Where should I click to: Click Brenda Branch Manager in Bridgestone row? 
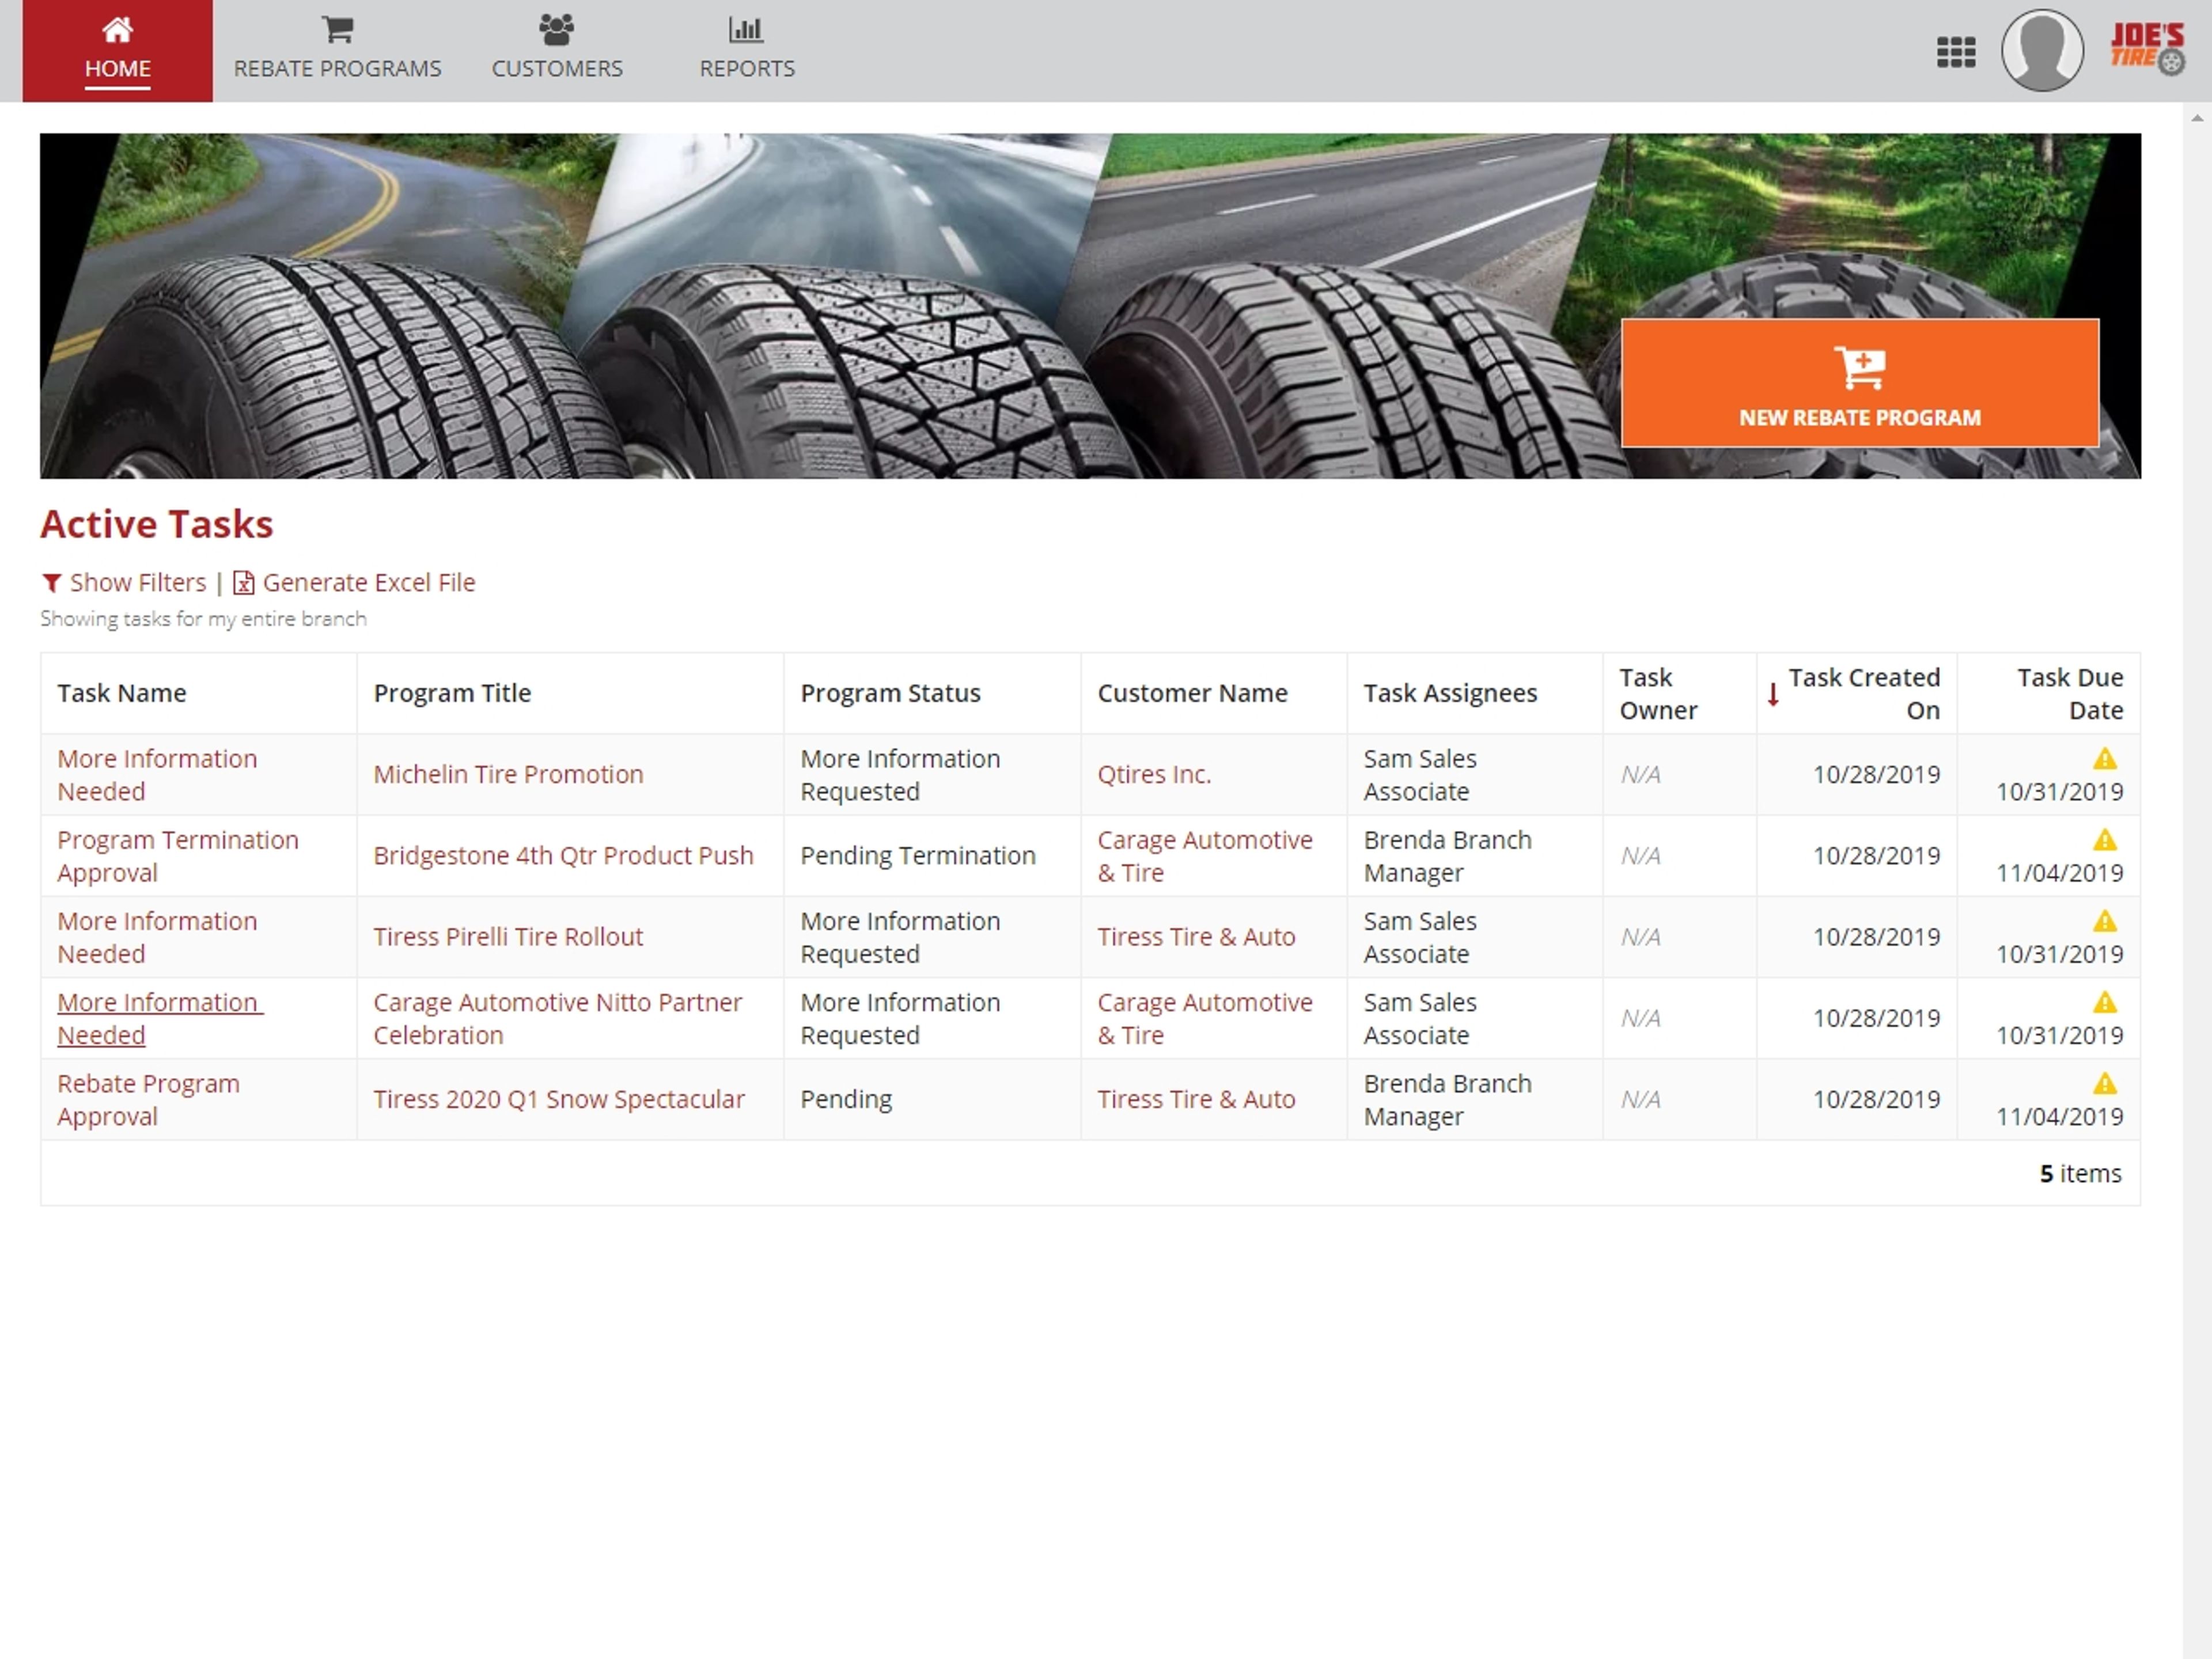[1447, 856]
